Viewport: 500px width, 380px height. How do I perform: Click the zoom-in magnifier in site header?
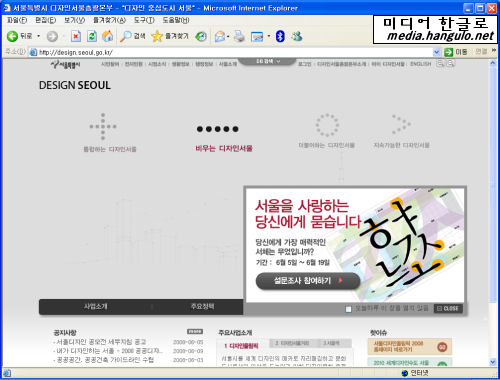tap(450, 63)
